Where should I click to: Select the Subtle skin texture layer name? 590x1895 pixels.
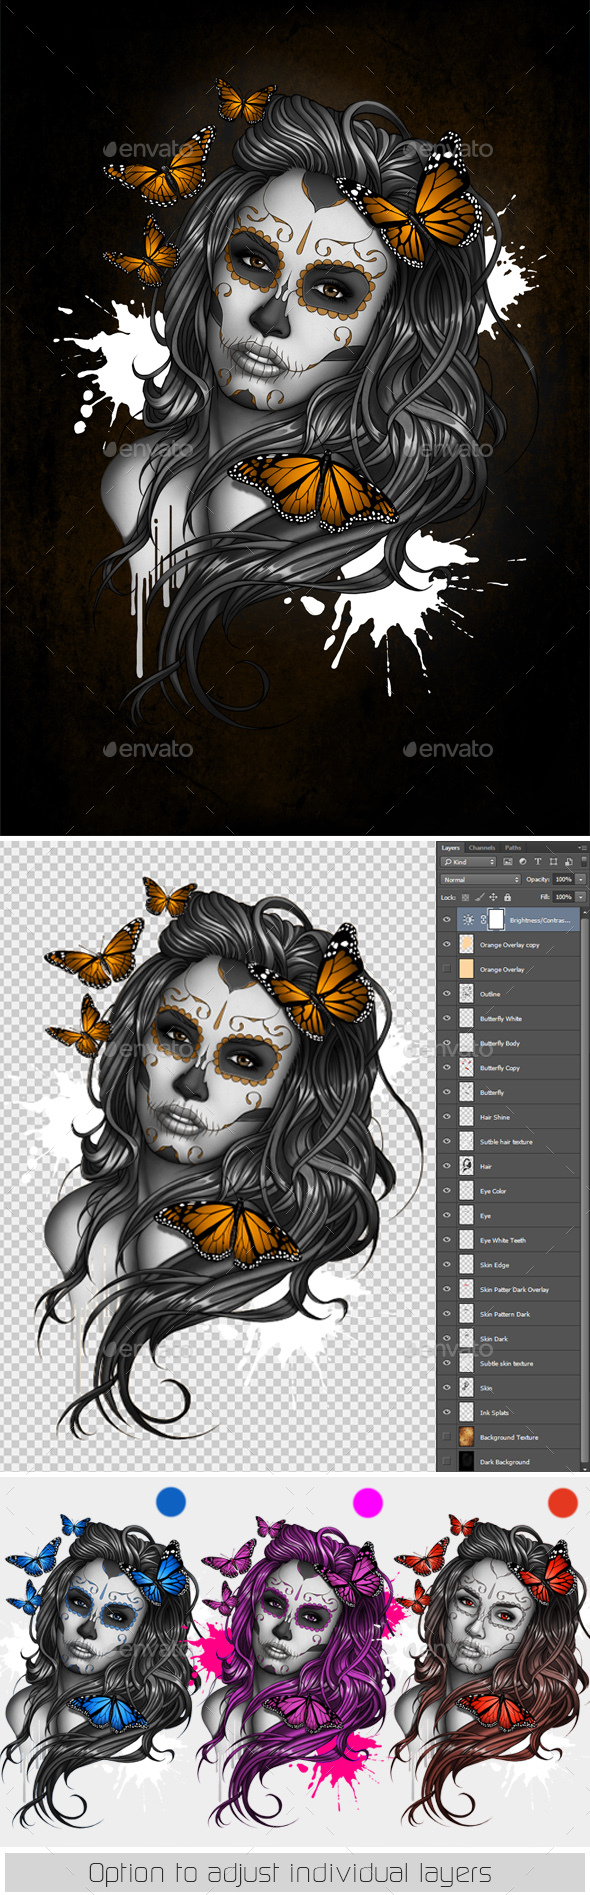[506, 1363]
